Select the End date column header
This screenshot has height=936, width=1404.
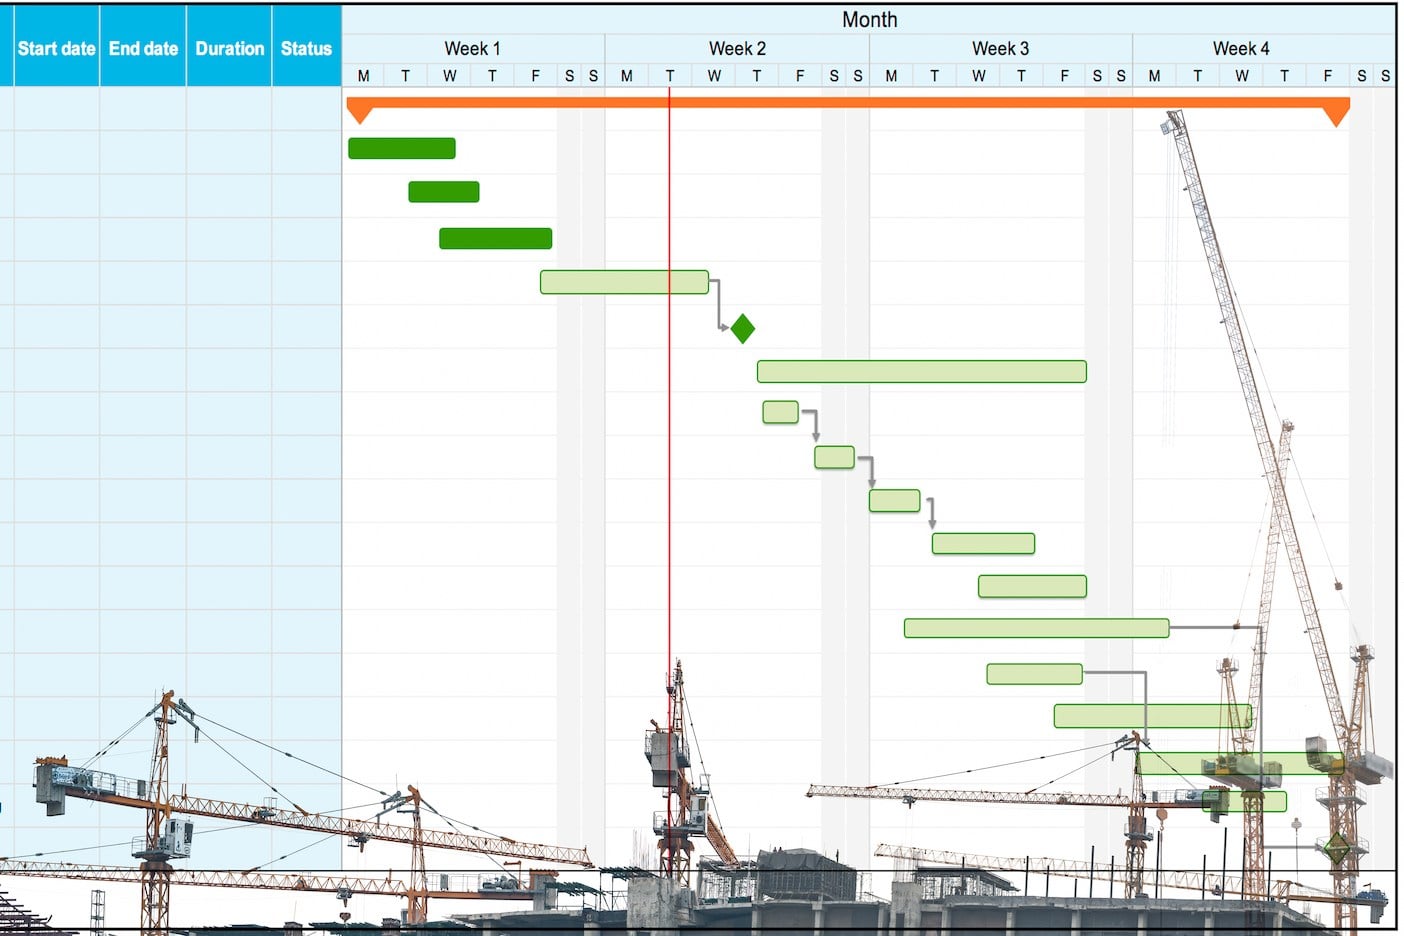[143, 48]
